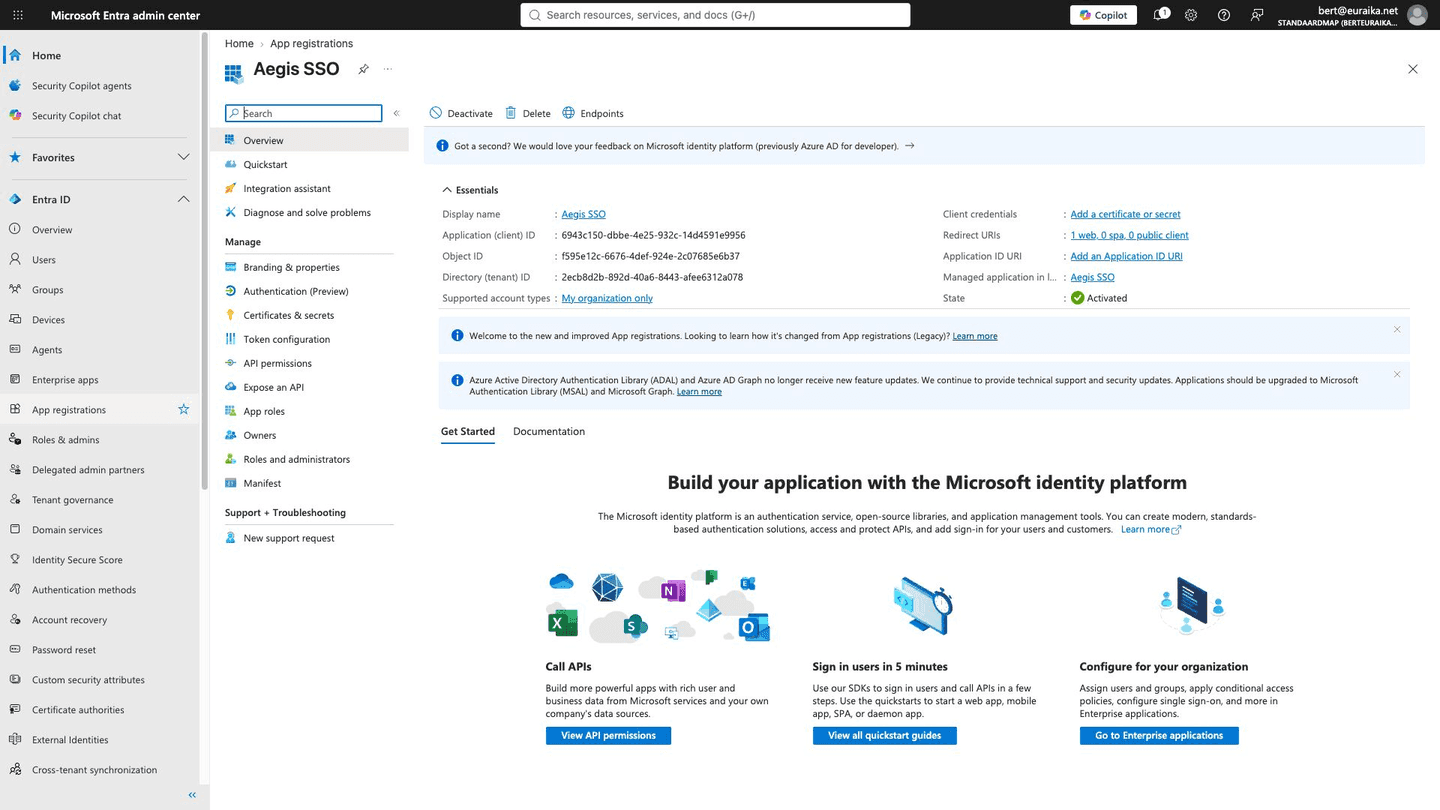Open the waffle app launcher icon
Viewport: 1440px width, 810px height.
(x=19, y=15)
